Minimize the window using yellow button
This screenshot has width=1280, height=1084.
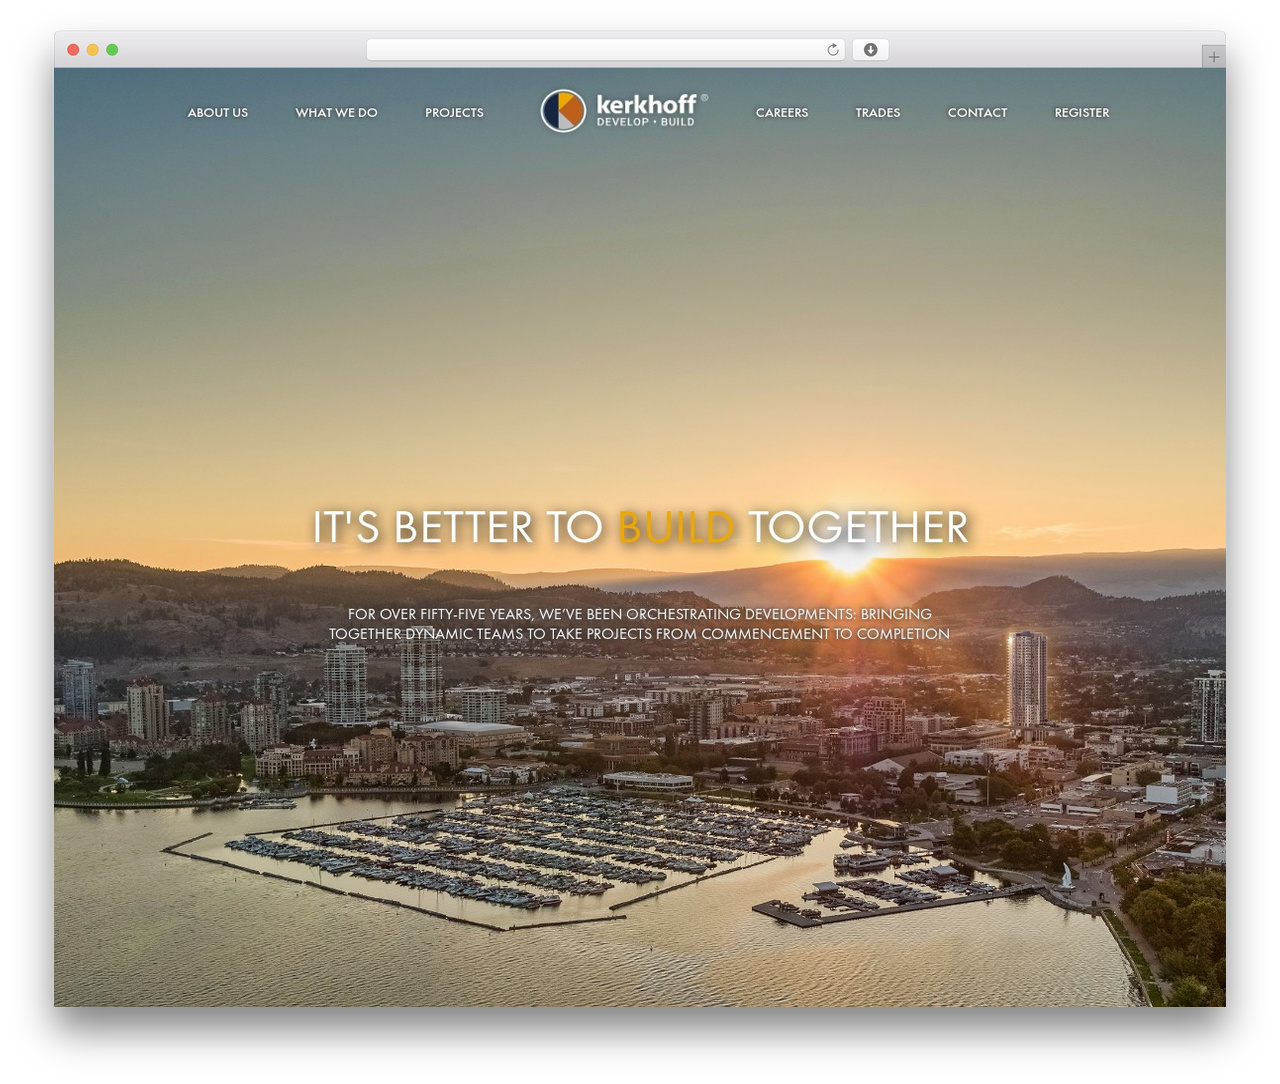(92, 50)
